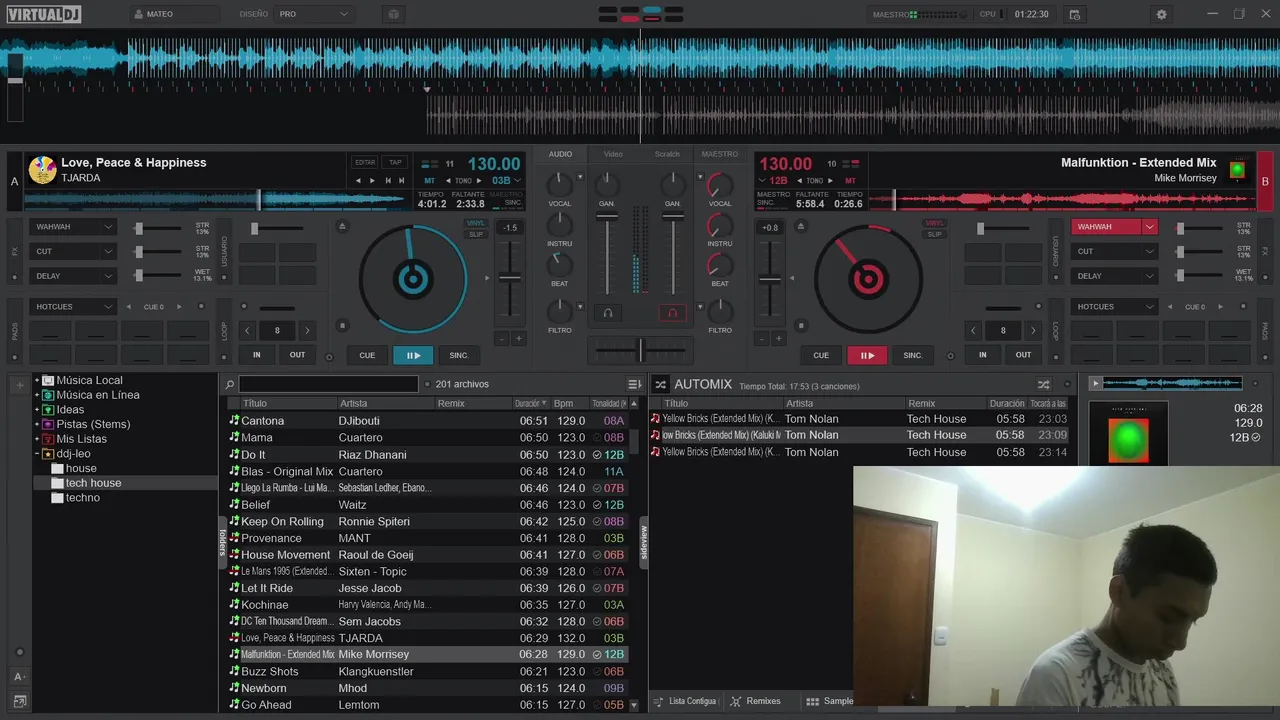Click the plus icon in left sidebar

19,384
